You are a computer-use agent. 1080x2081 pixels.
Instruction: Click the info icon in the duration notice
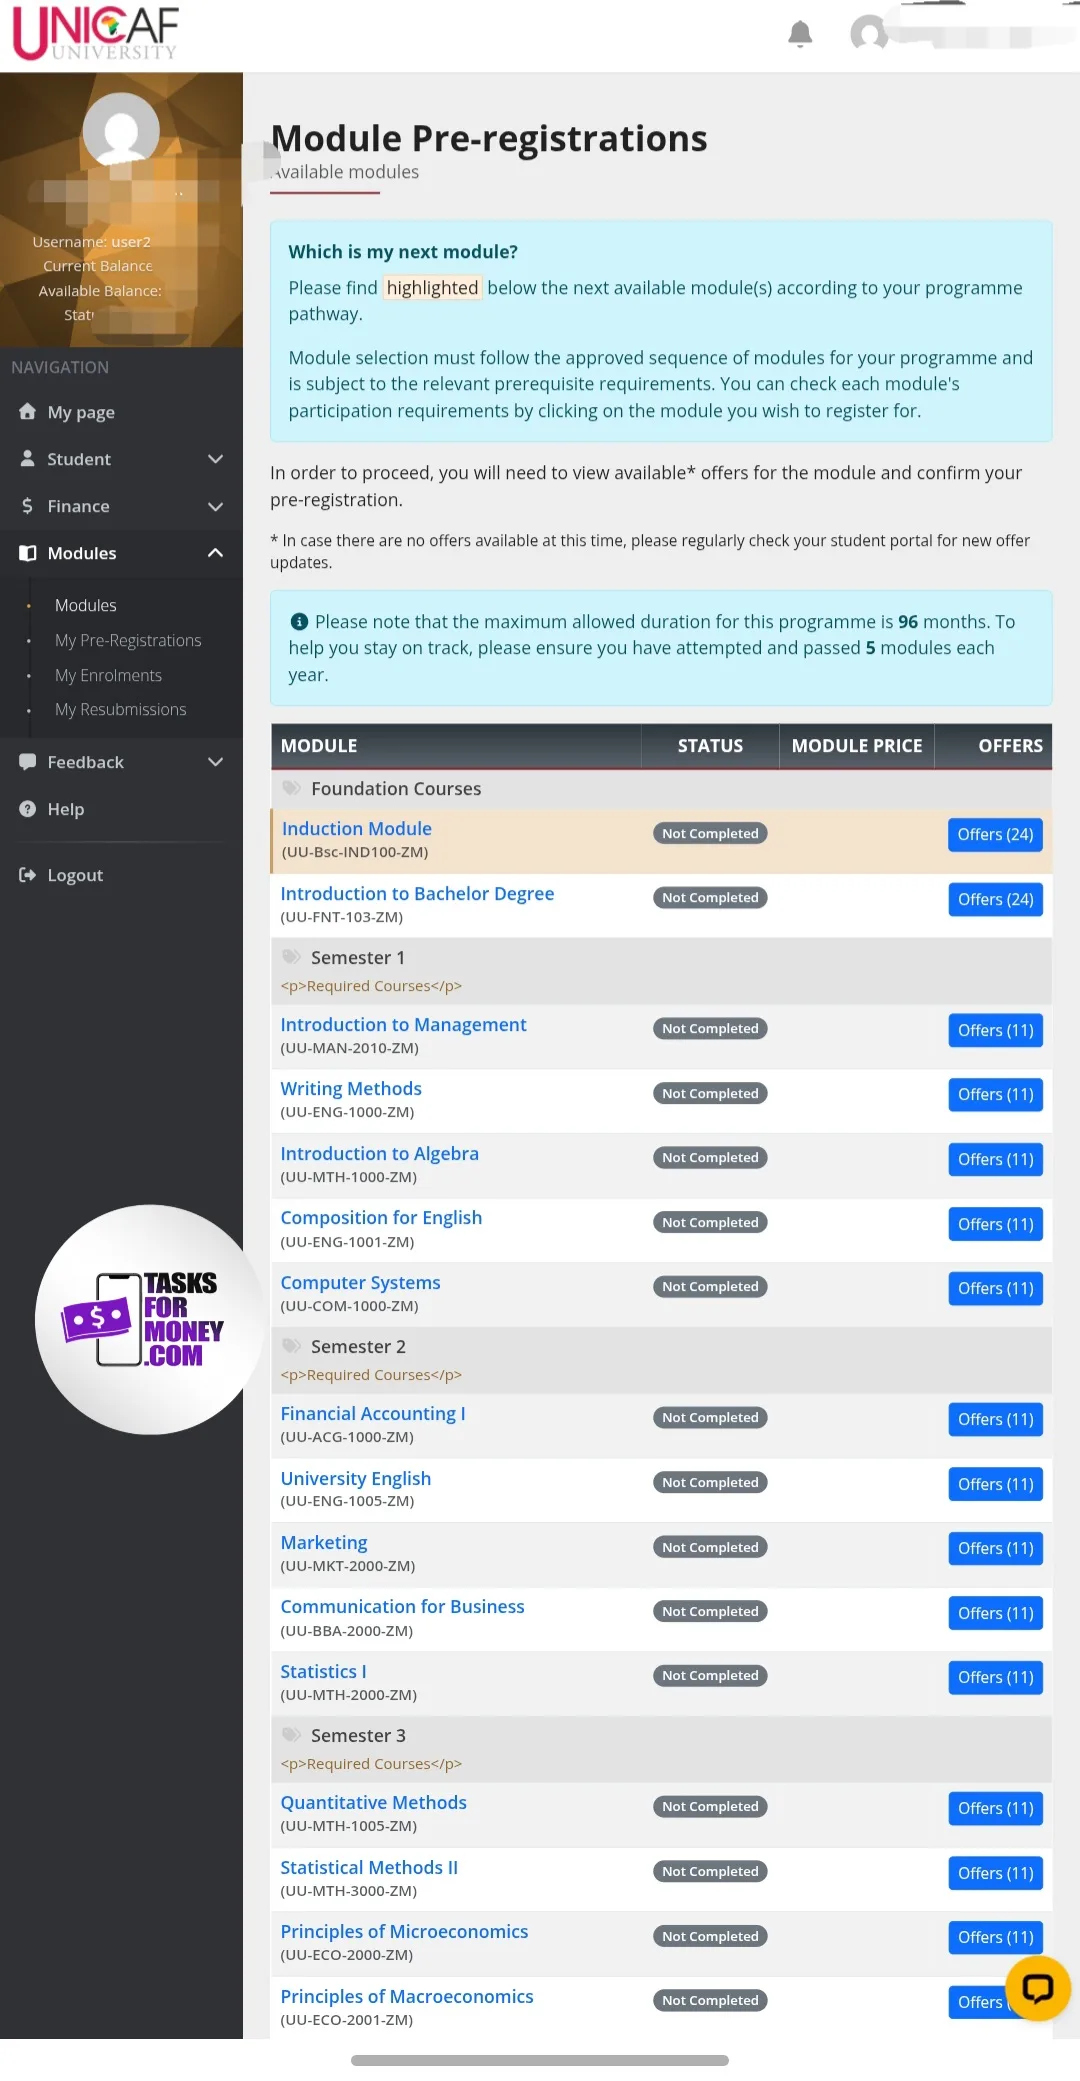tap(299, 622)
